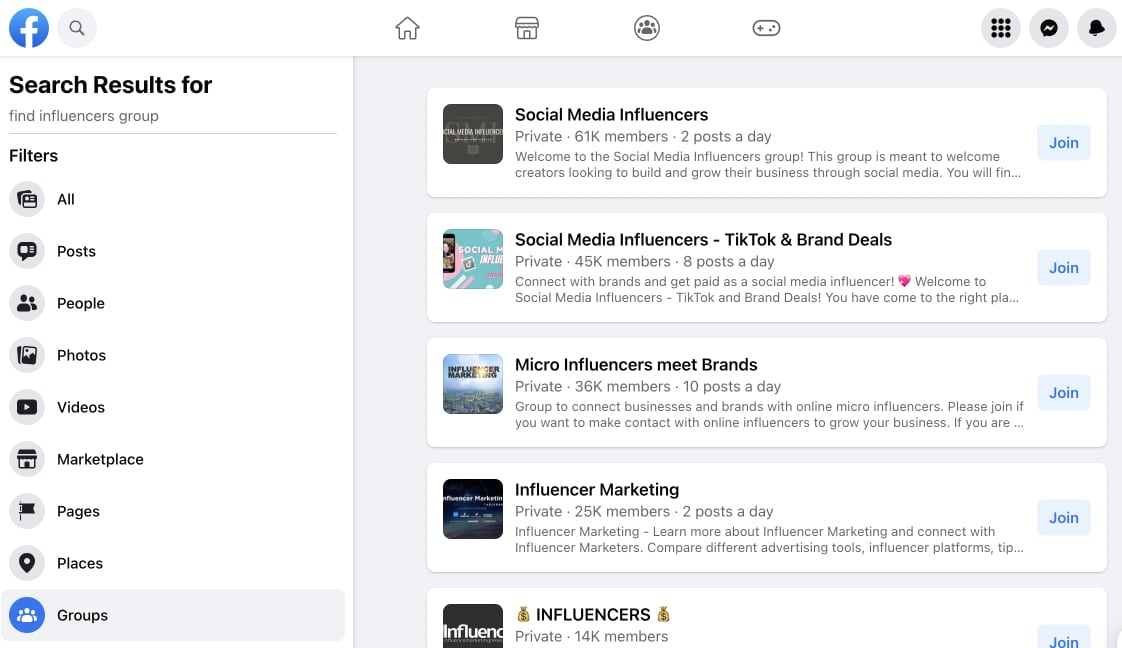This screenshot has height=648, width=1122.
Task: Click 'Private · 25K members · 2 posts a day'
Action: [644, 512]
